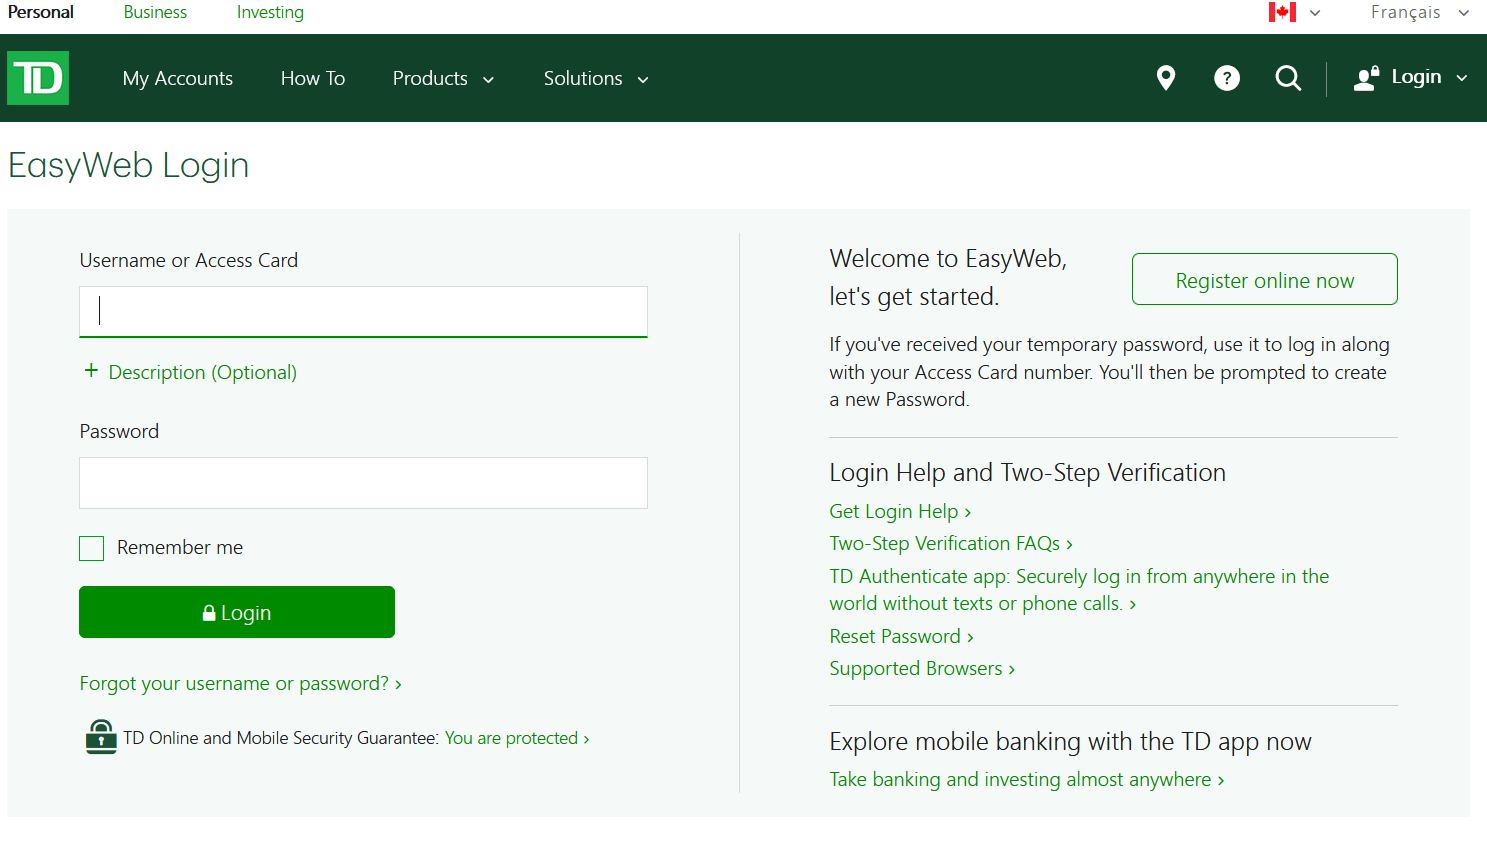Open Forgot your username or password link

coord(241,683)
